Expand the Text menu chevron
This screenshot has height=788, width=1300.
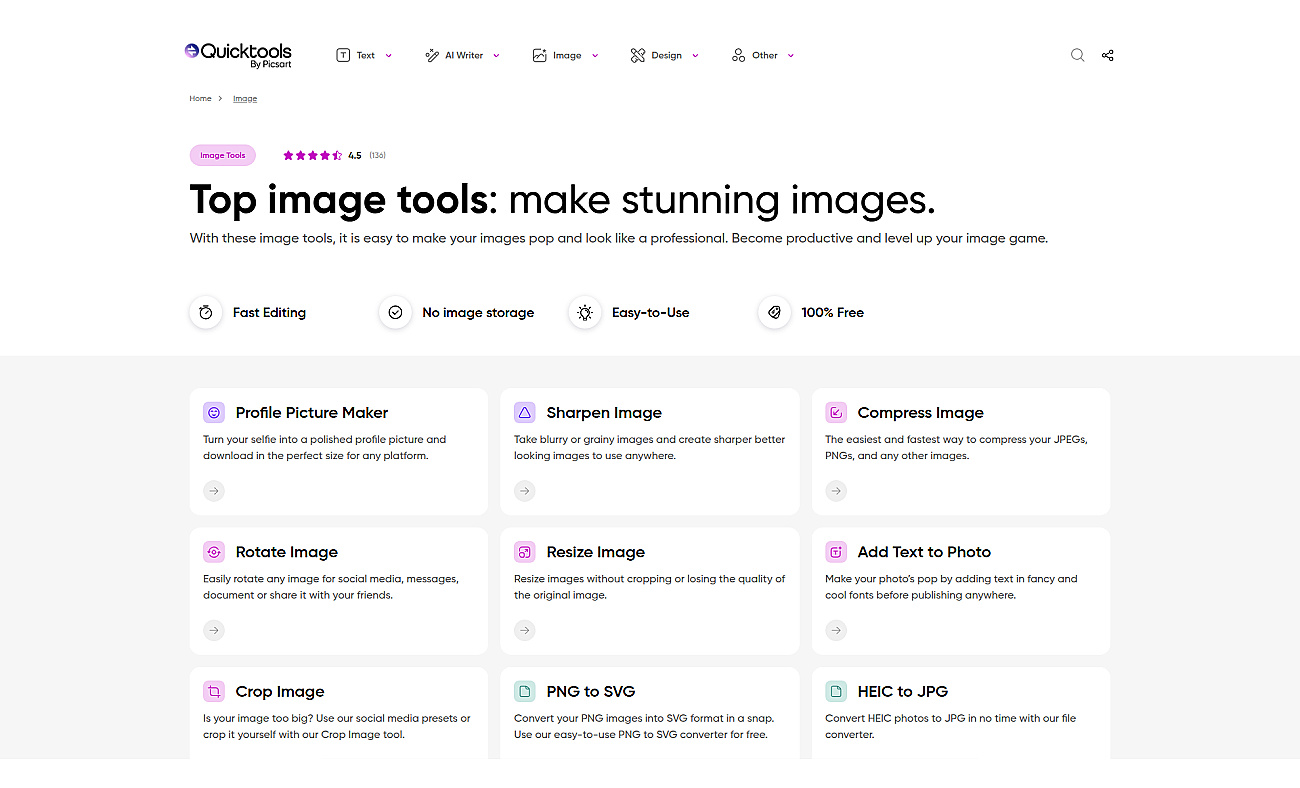(389, 56)
